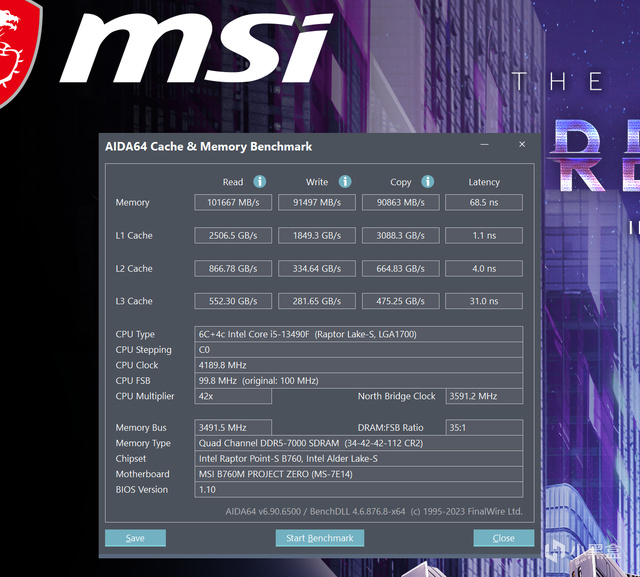Select L1 Cache write 1849.3 GB/s
Screen dimensions: 640x577
317,235
